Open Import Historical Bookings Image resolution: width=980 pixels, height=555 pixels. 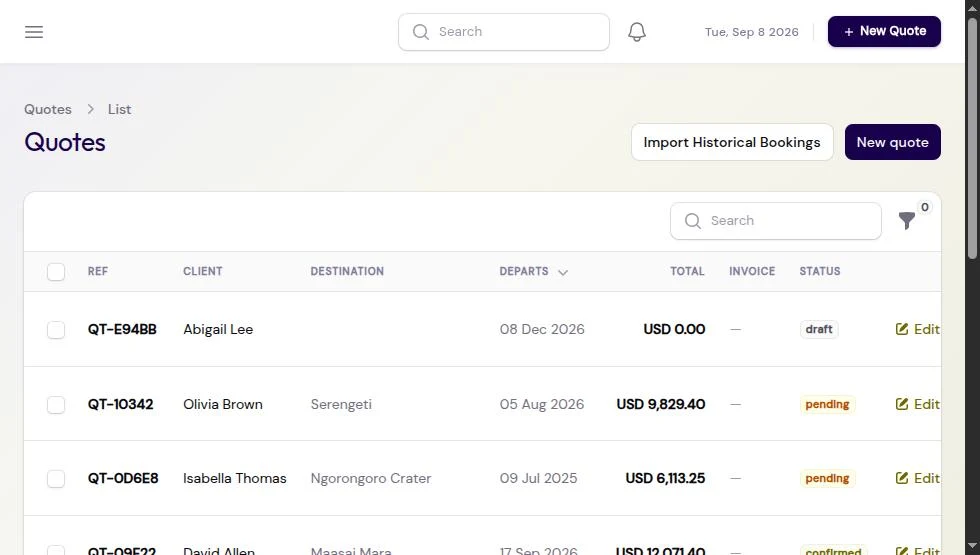732,142
